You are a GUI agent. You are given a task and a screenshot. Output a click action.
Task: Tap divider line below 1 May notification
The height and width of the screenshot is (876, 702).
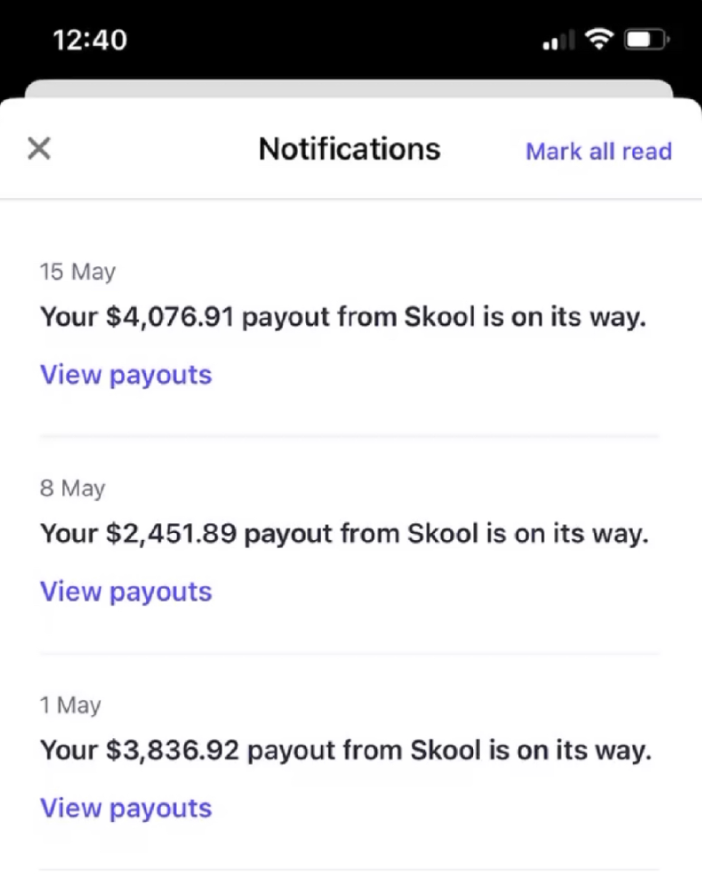coord(349,869)
